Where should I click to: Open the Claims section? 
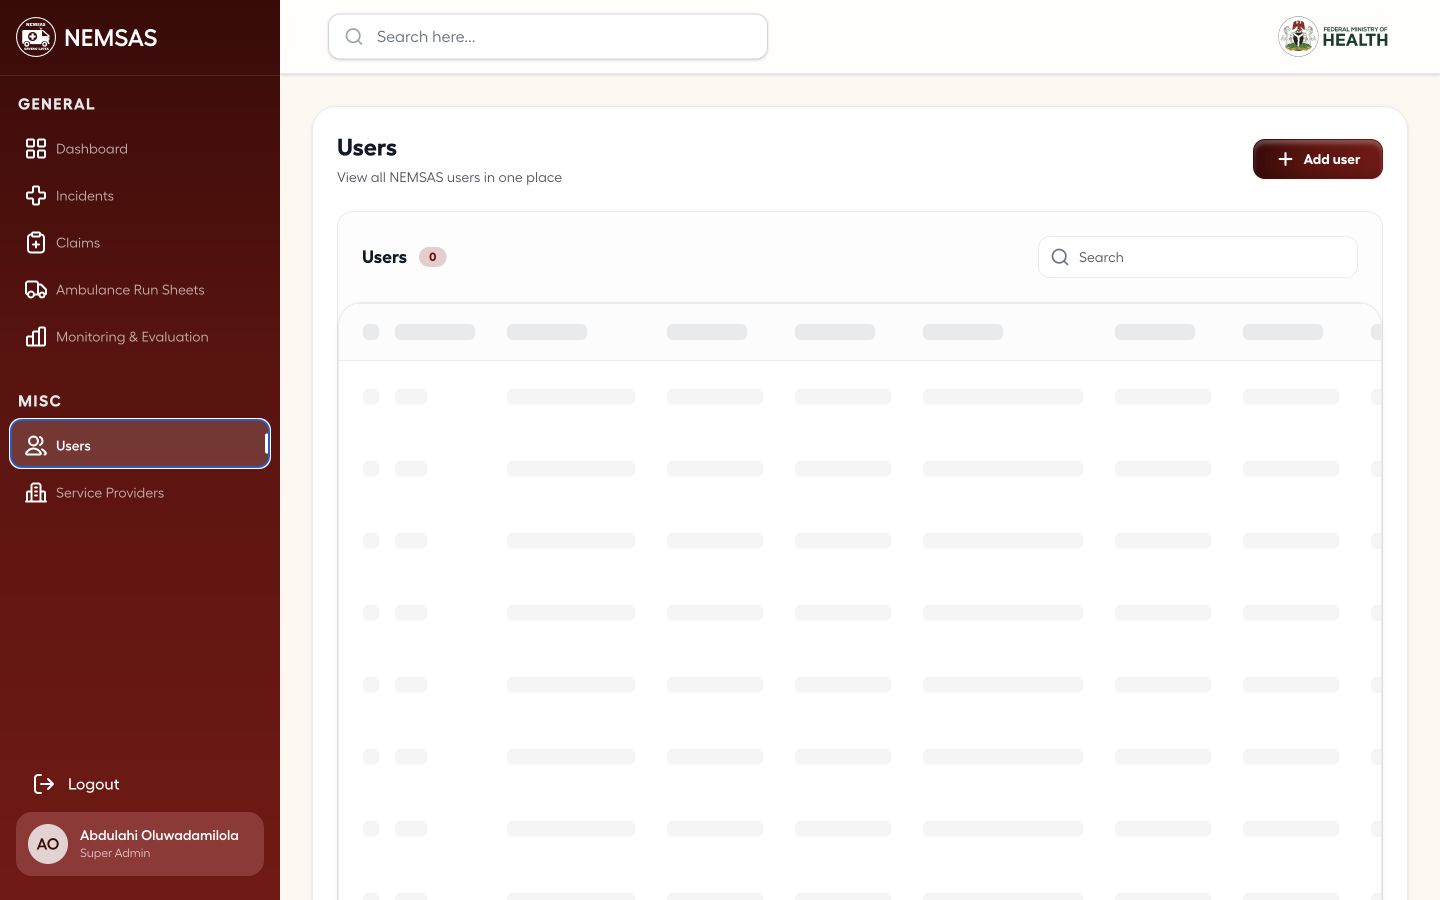pyautogui.click(x=140, y=243)
